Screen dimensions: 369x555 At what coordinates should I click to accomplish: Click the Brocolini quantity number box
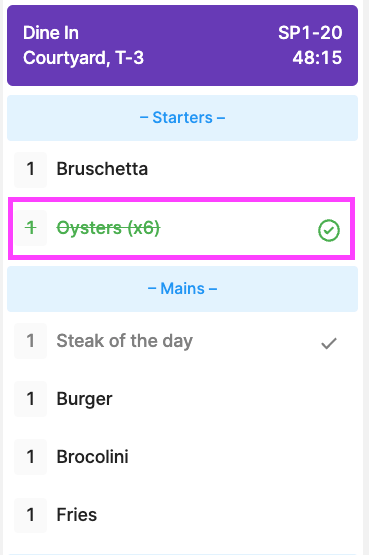click(30, 457)
